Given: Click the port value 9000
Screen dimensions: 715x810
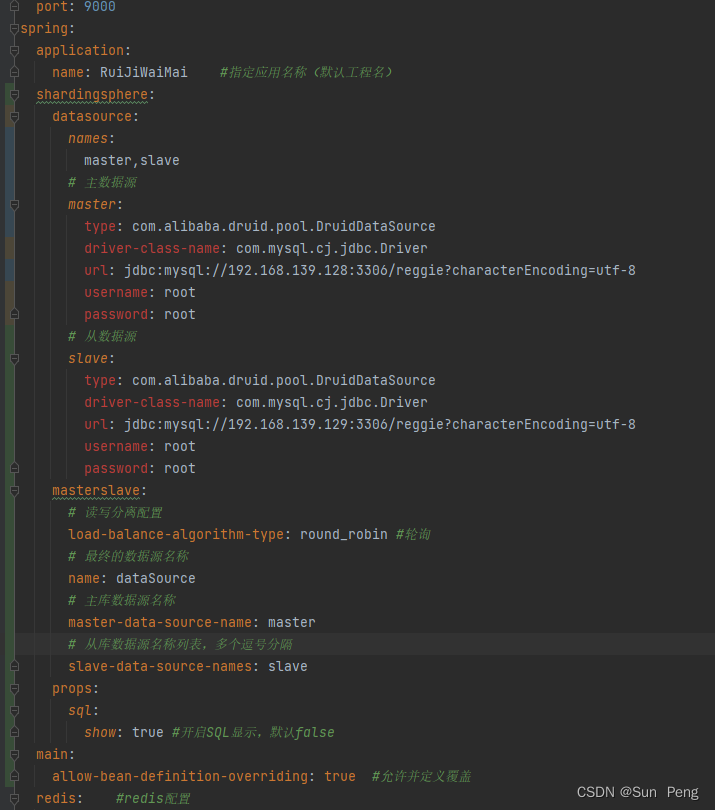Looking at the screenshot, I should coord(100,7).
